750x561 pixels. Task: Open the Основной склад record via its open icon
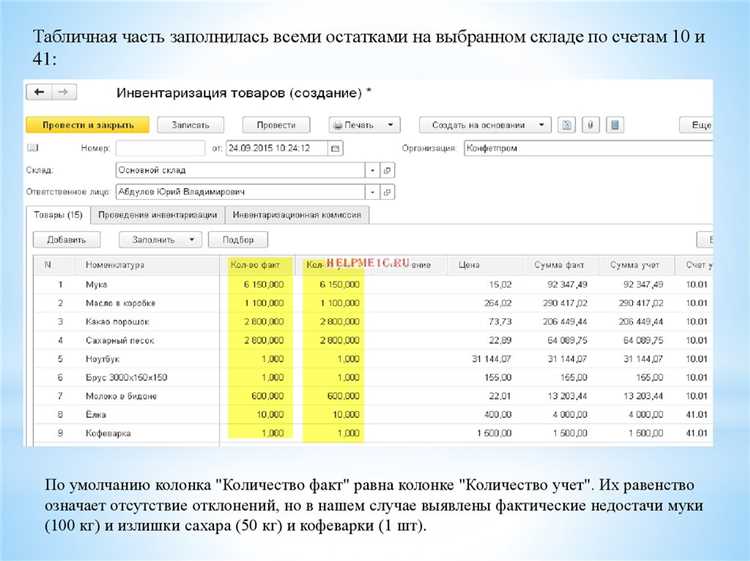(x=387, y=170)
